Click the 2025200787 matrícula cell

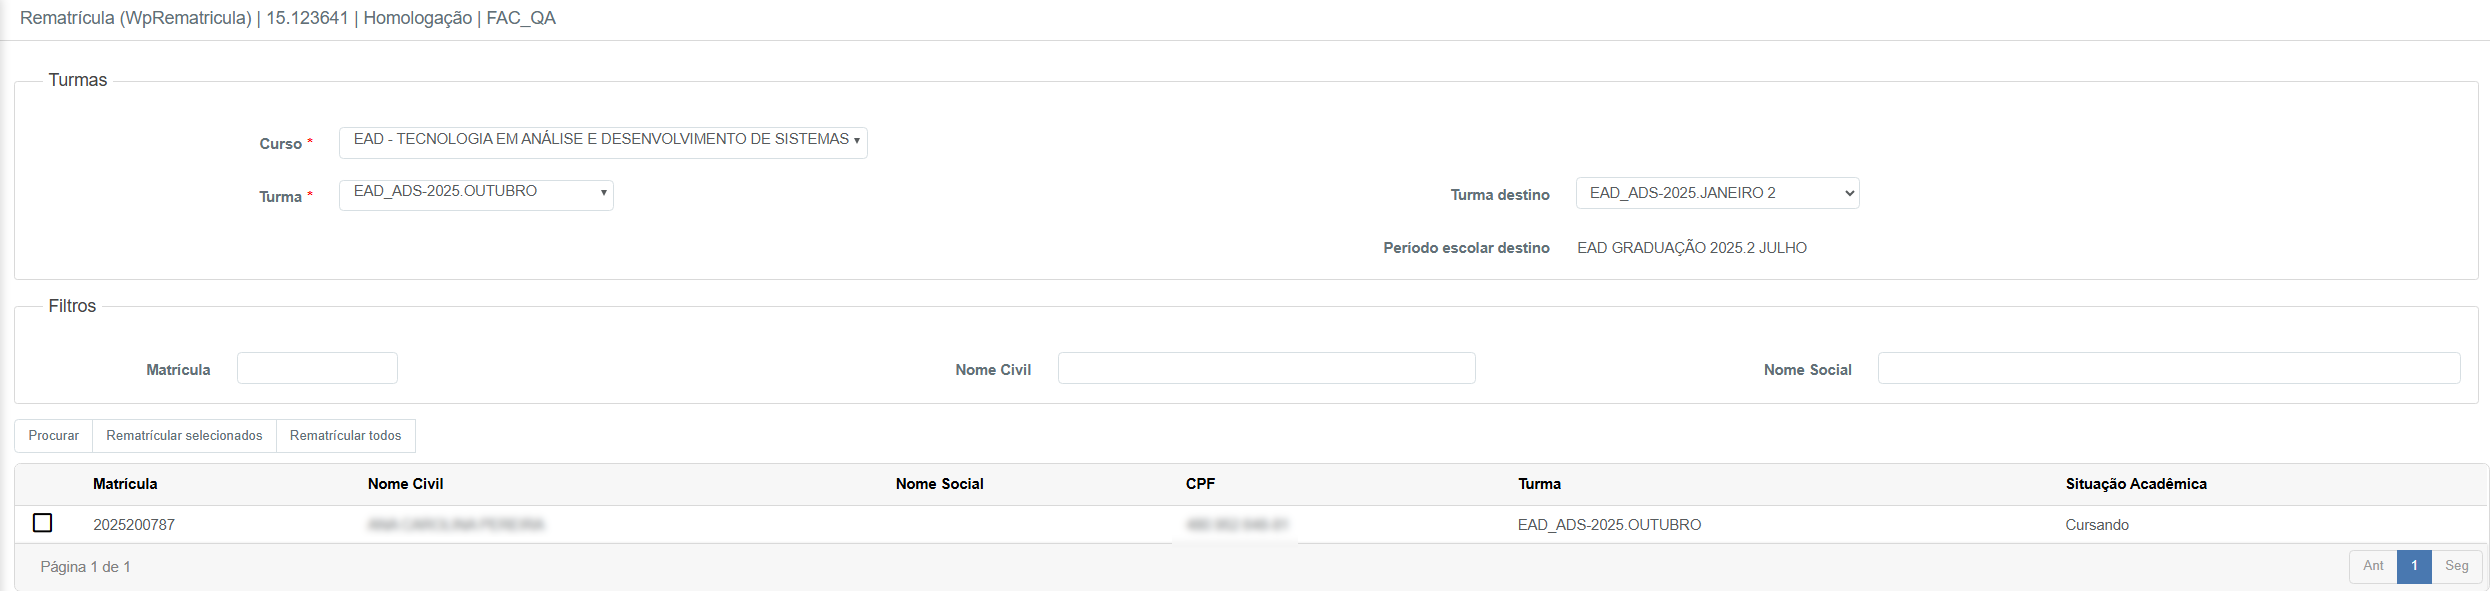tap(134, 525)
